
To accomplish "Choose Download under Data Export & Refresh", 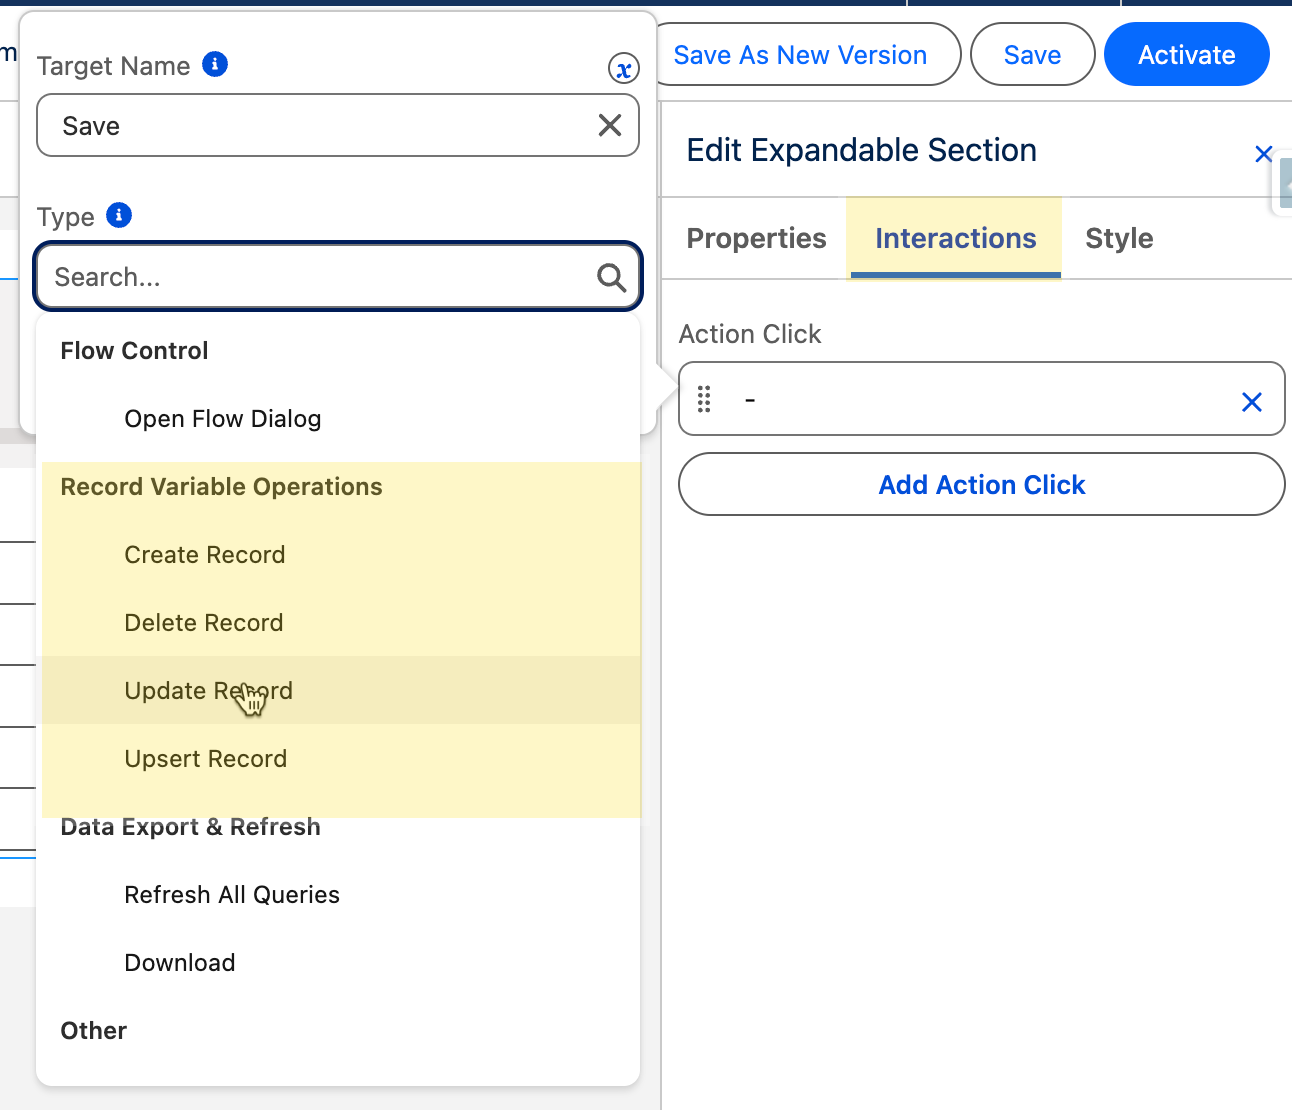I will 180,963.
